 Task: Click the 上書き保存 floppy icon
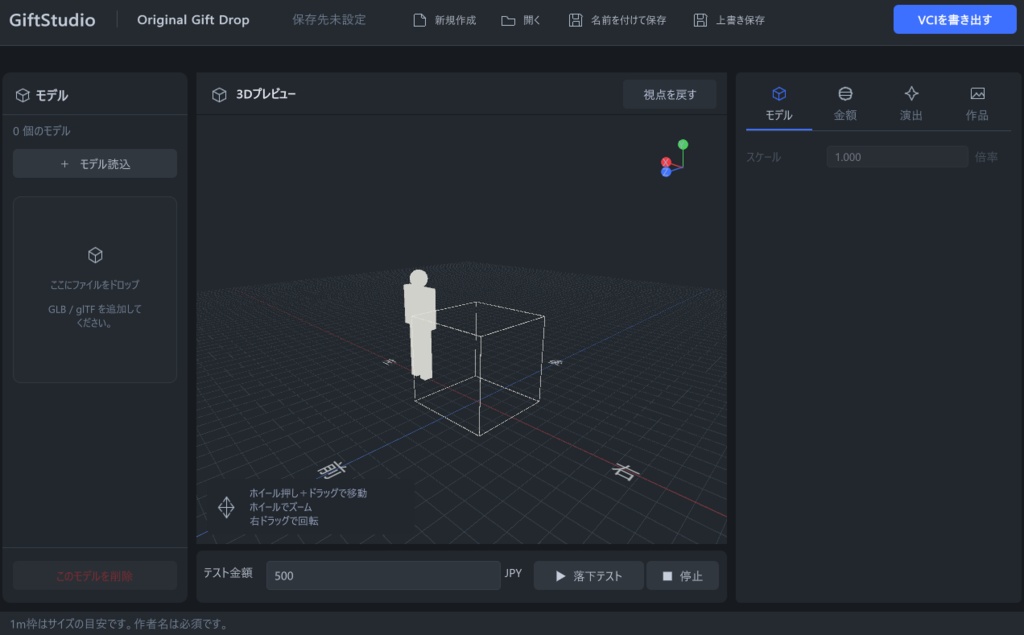click(700, 20)
